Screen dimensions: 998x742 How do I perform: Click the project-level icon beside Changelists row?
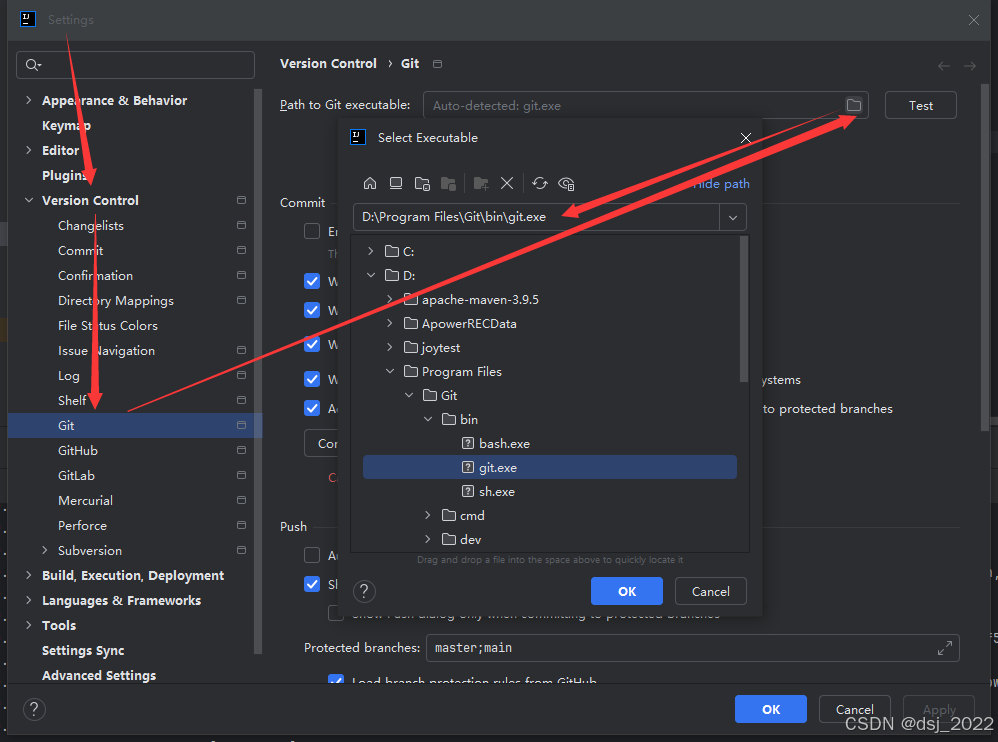[x=241, y=225]
